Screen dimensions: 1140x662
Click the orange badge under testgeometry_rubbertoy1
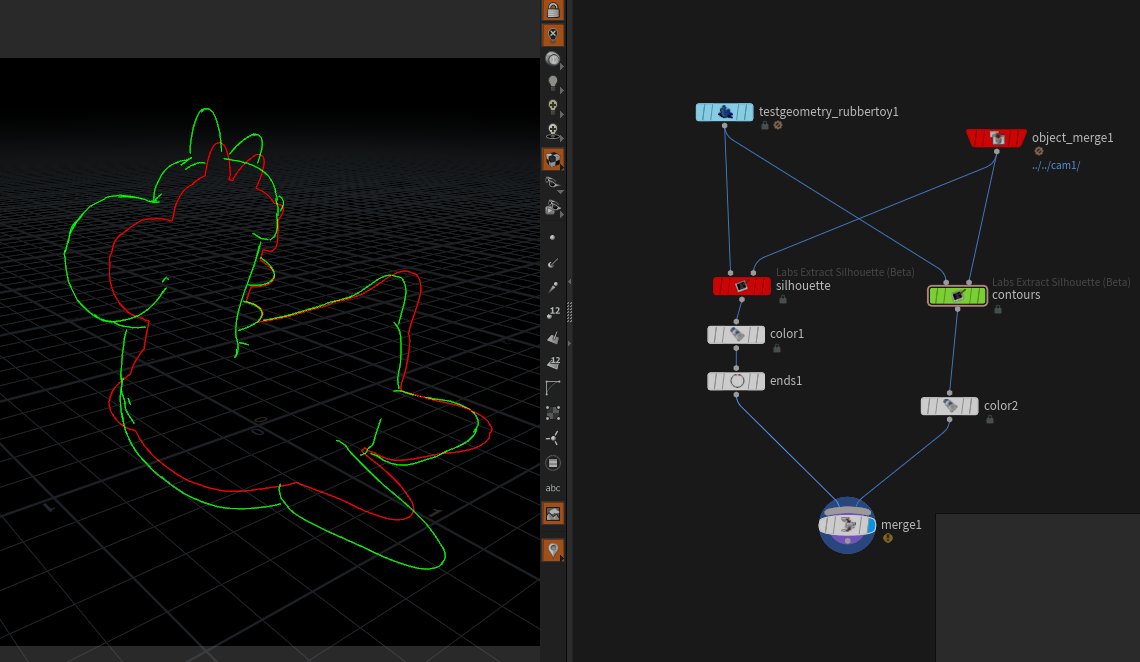click(778, 126)
